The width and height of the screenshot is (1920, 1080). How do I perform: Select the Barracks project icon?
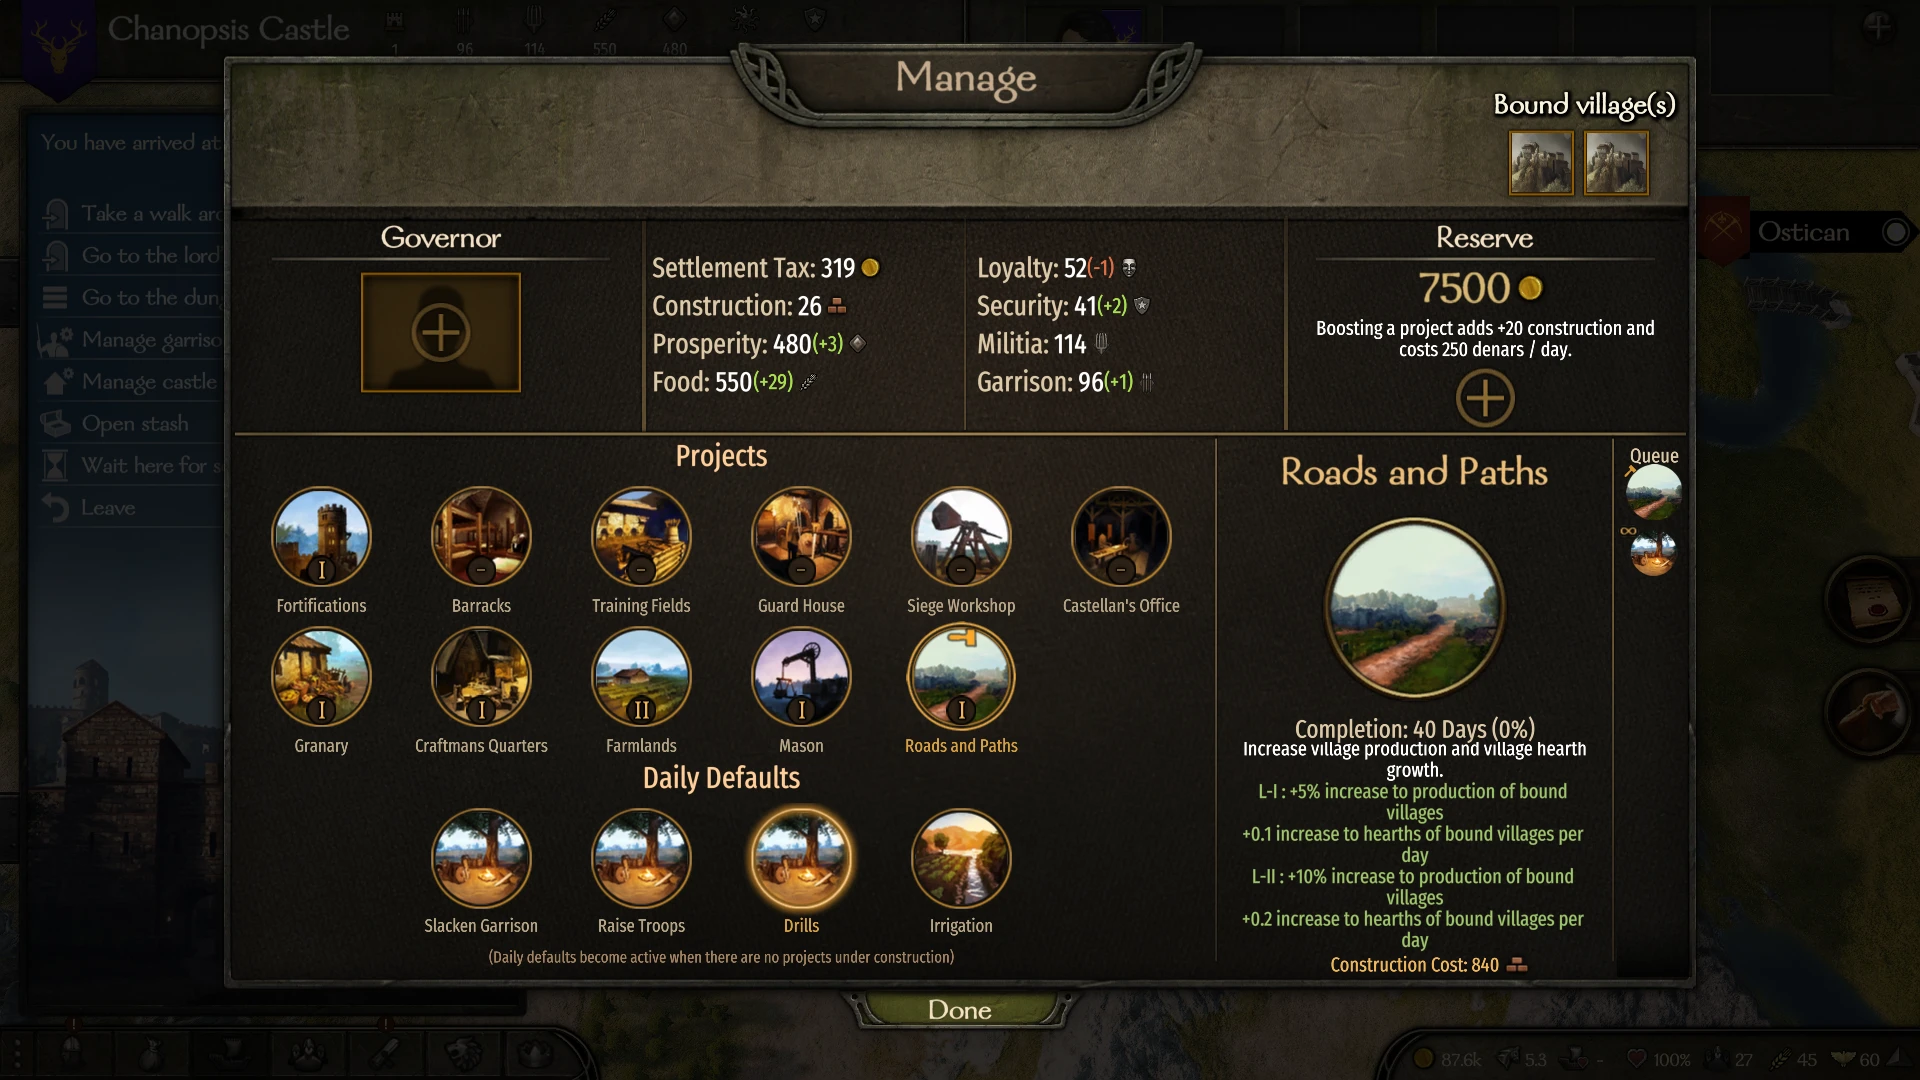481,537
